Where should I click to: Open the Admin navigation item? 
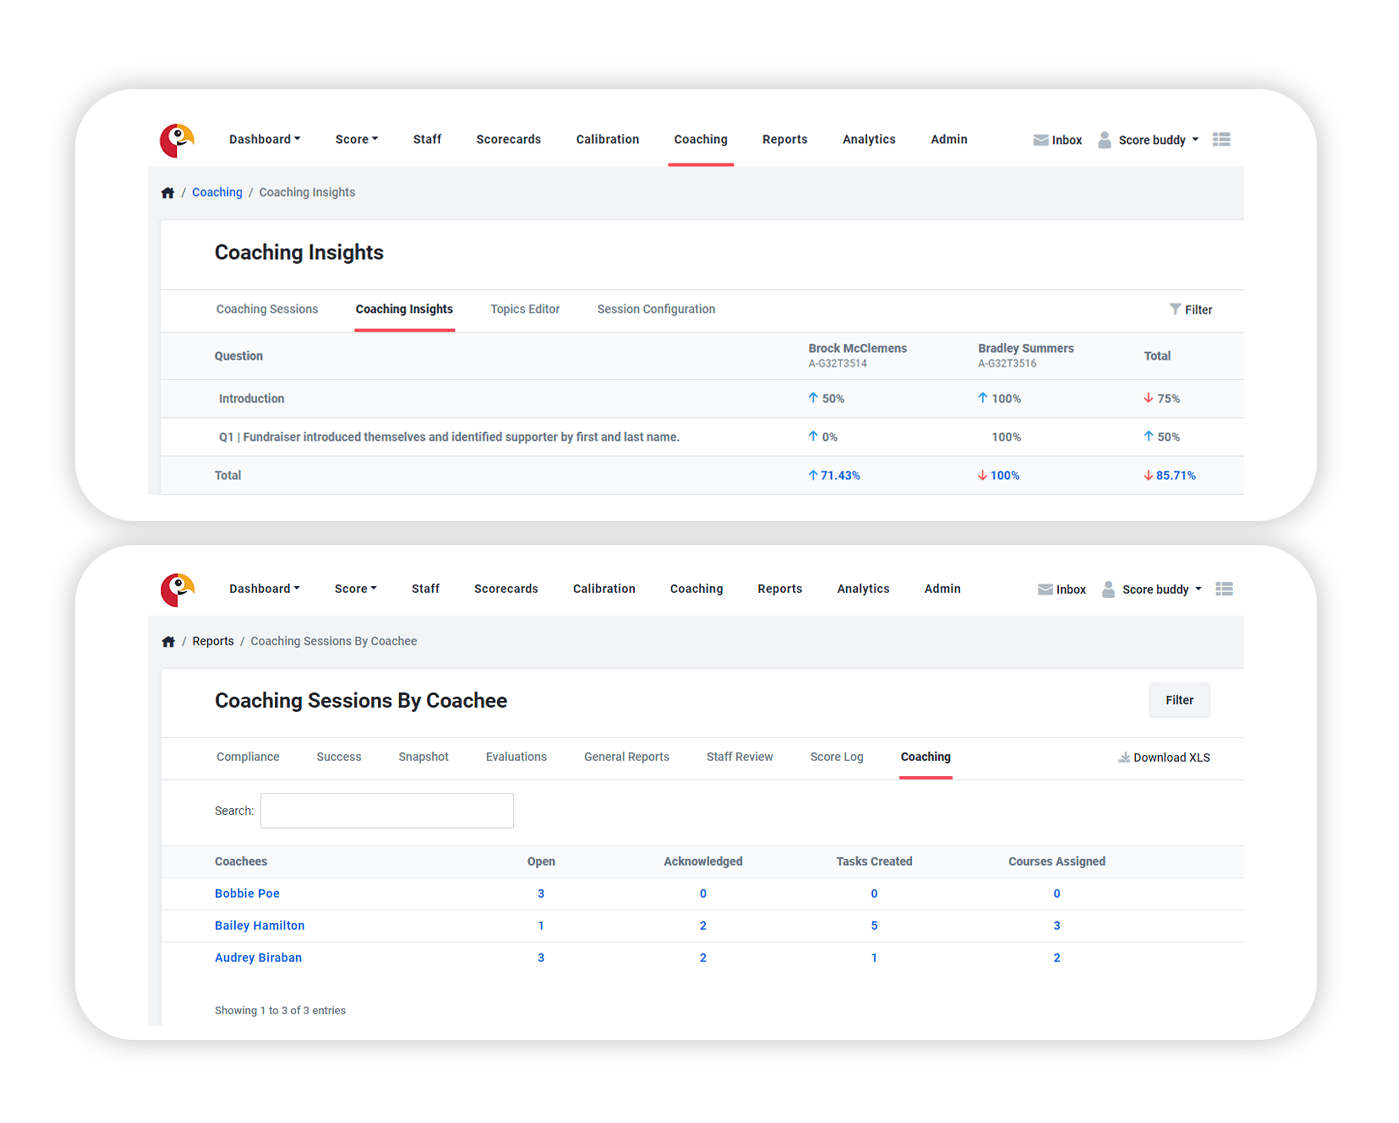tap(948, 139)
